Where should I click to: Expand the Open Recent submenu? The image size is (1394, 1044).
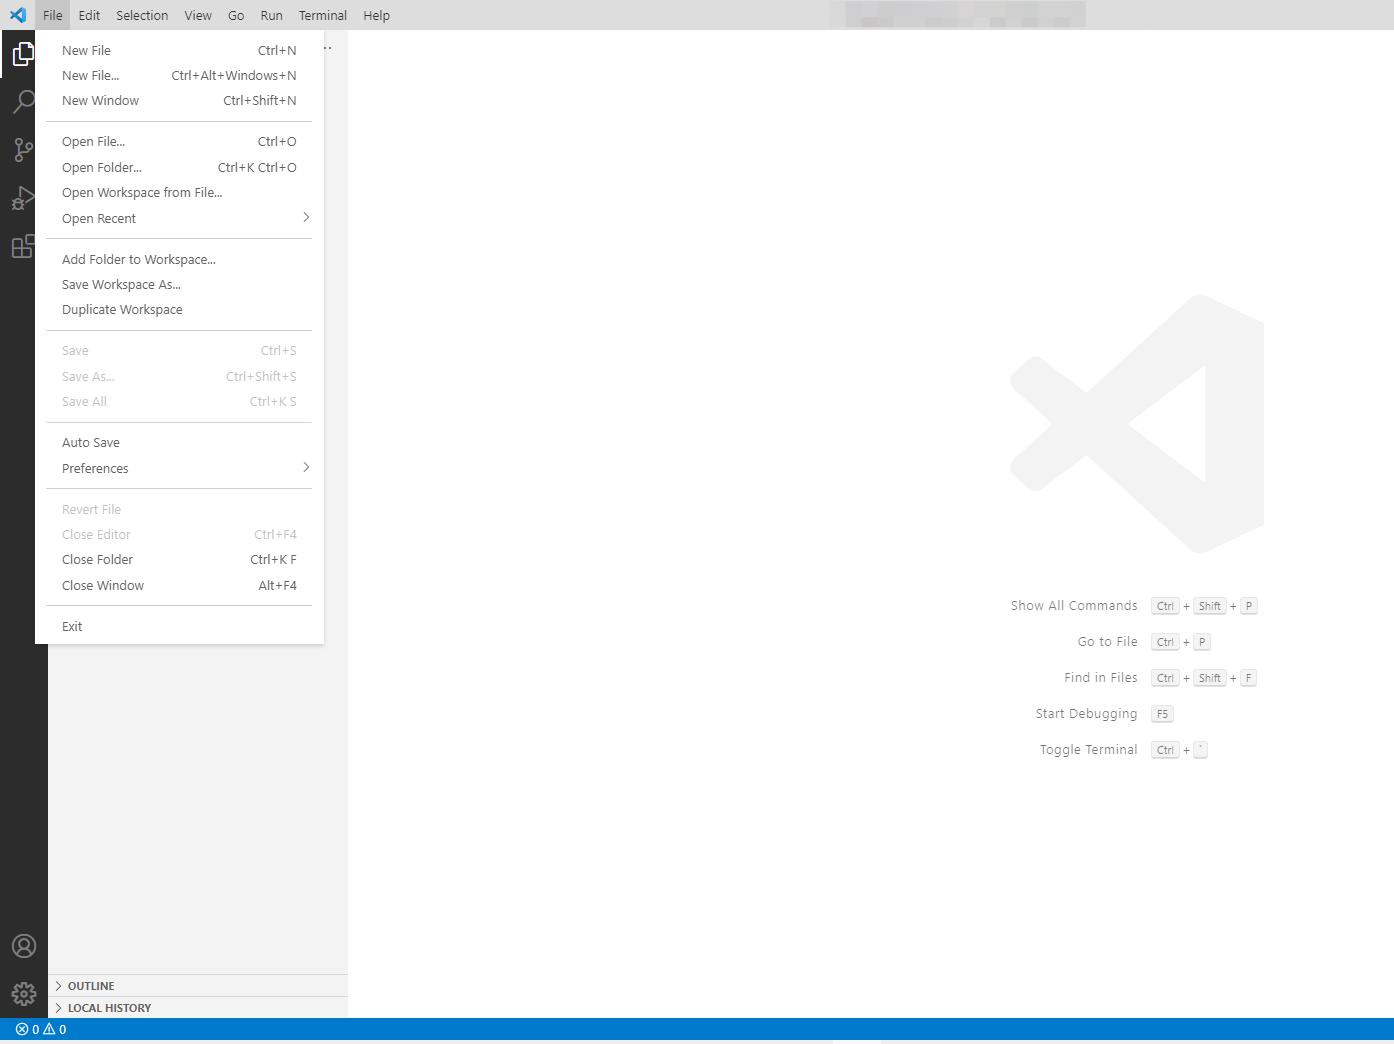point(180,218)
